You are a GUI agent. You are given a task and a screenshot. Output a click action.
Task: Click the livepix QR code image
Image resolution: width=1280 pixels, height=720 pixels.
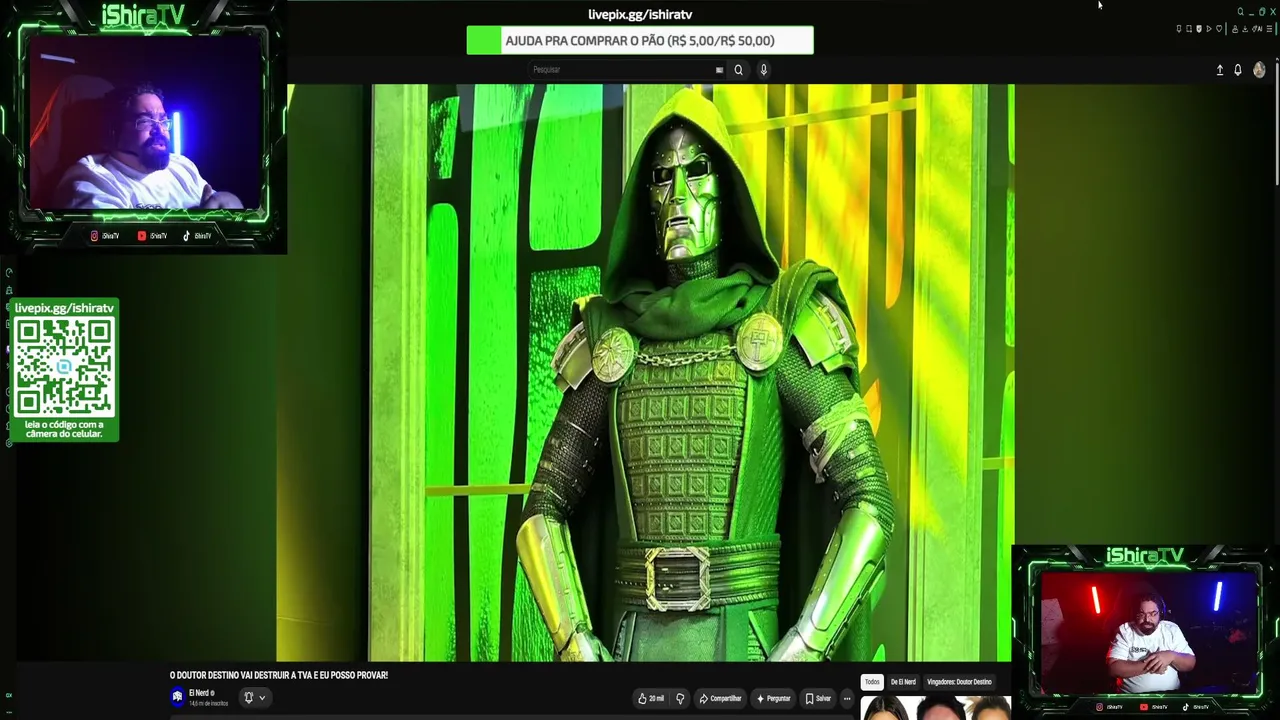(64, 367)
